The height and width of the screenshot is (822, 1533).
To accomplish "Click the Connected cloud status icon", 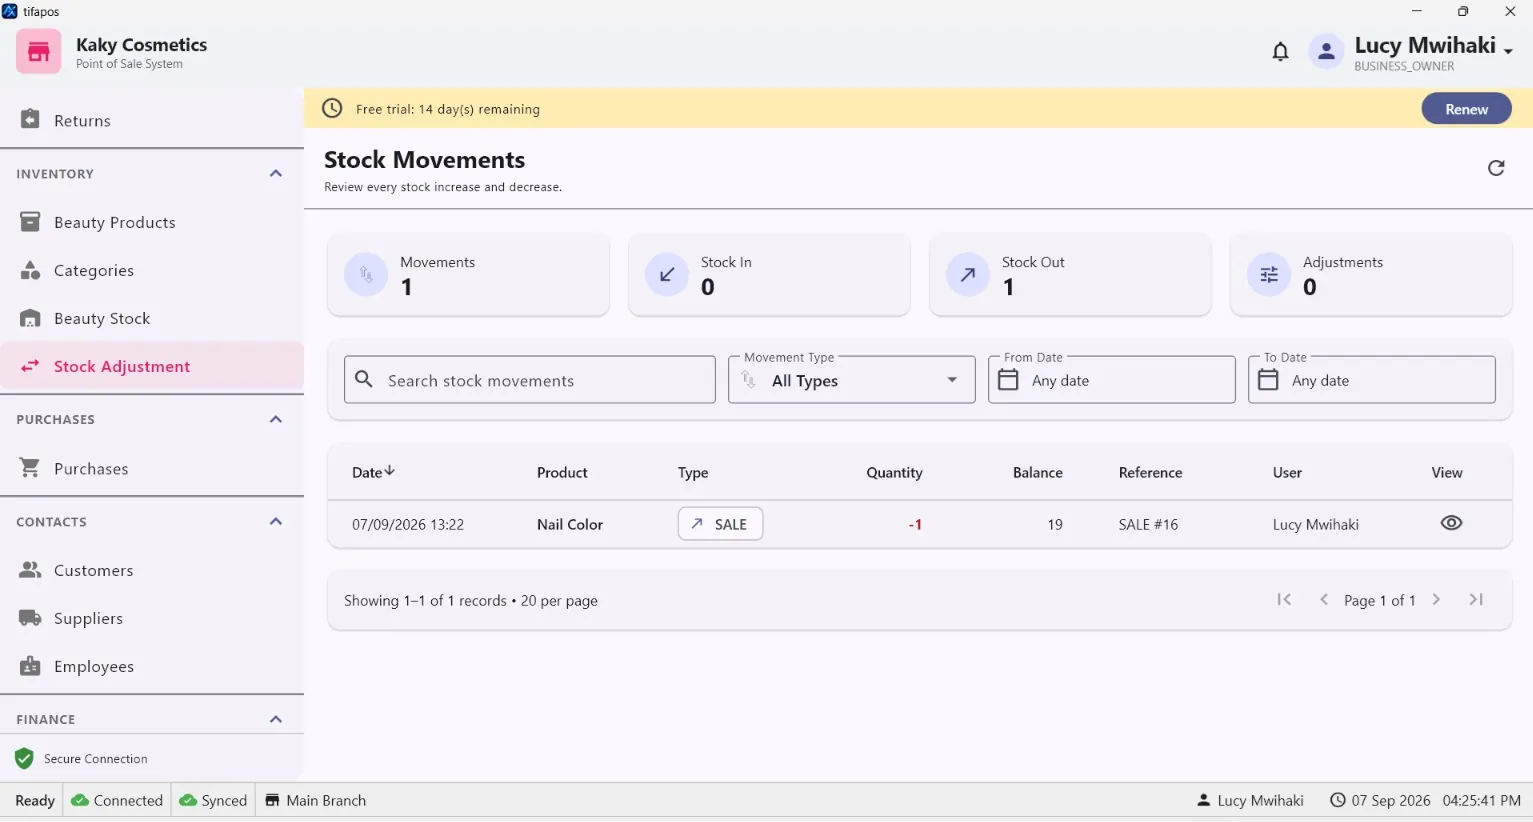I will point(80,800).
